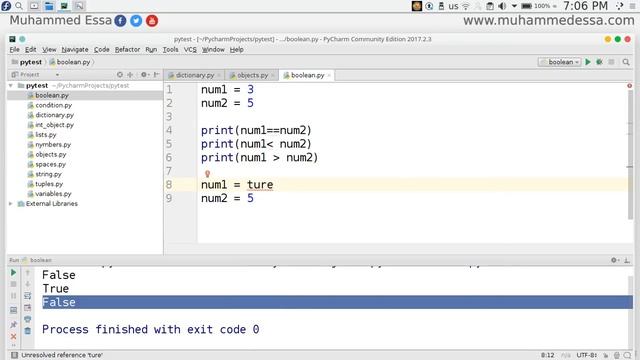This screenshot has width=640, height=360.
Task: Collapse the pytest project tree node
Action: (x=11, y=86)
